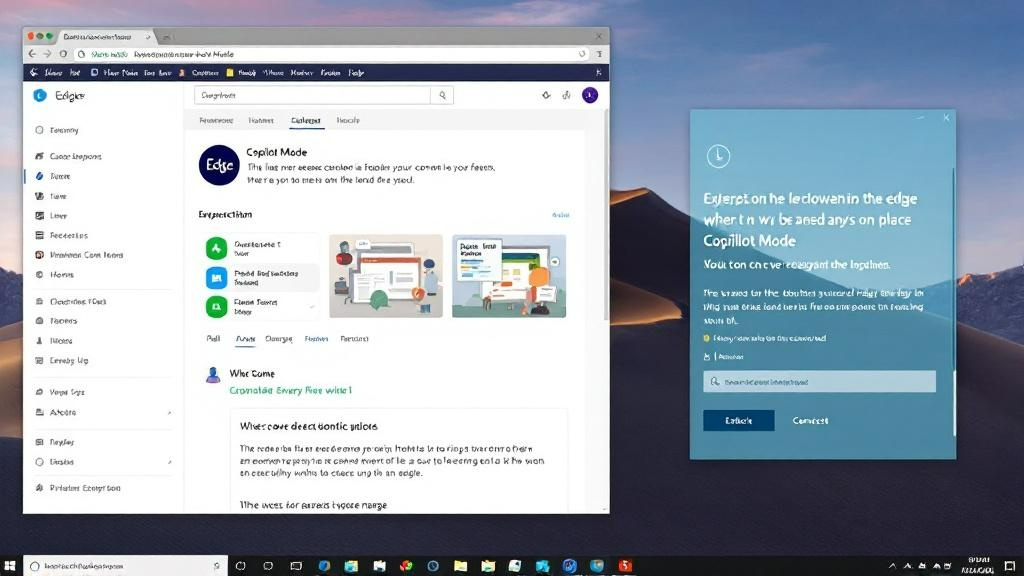Tick the yellow checkbox in the Copilot Mode dialog

706,338
